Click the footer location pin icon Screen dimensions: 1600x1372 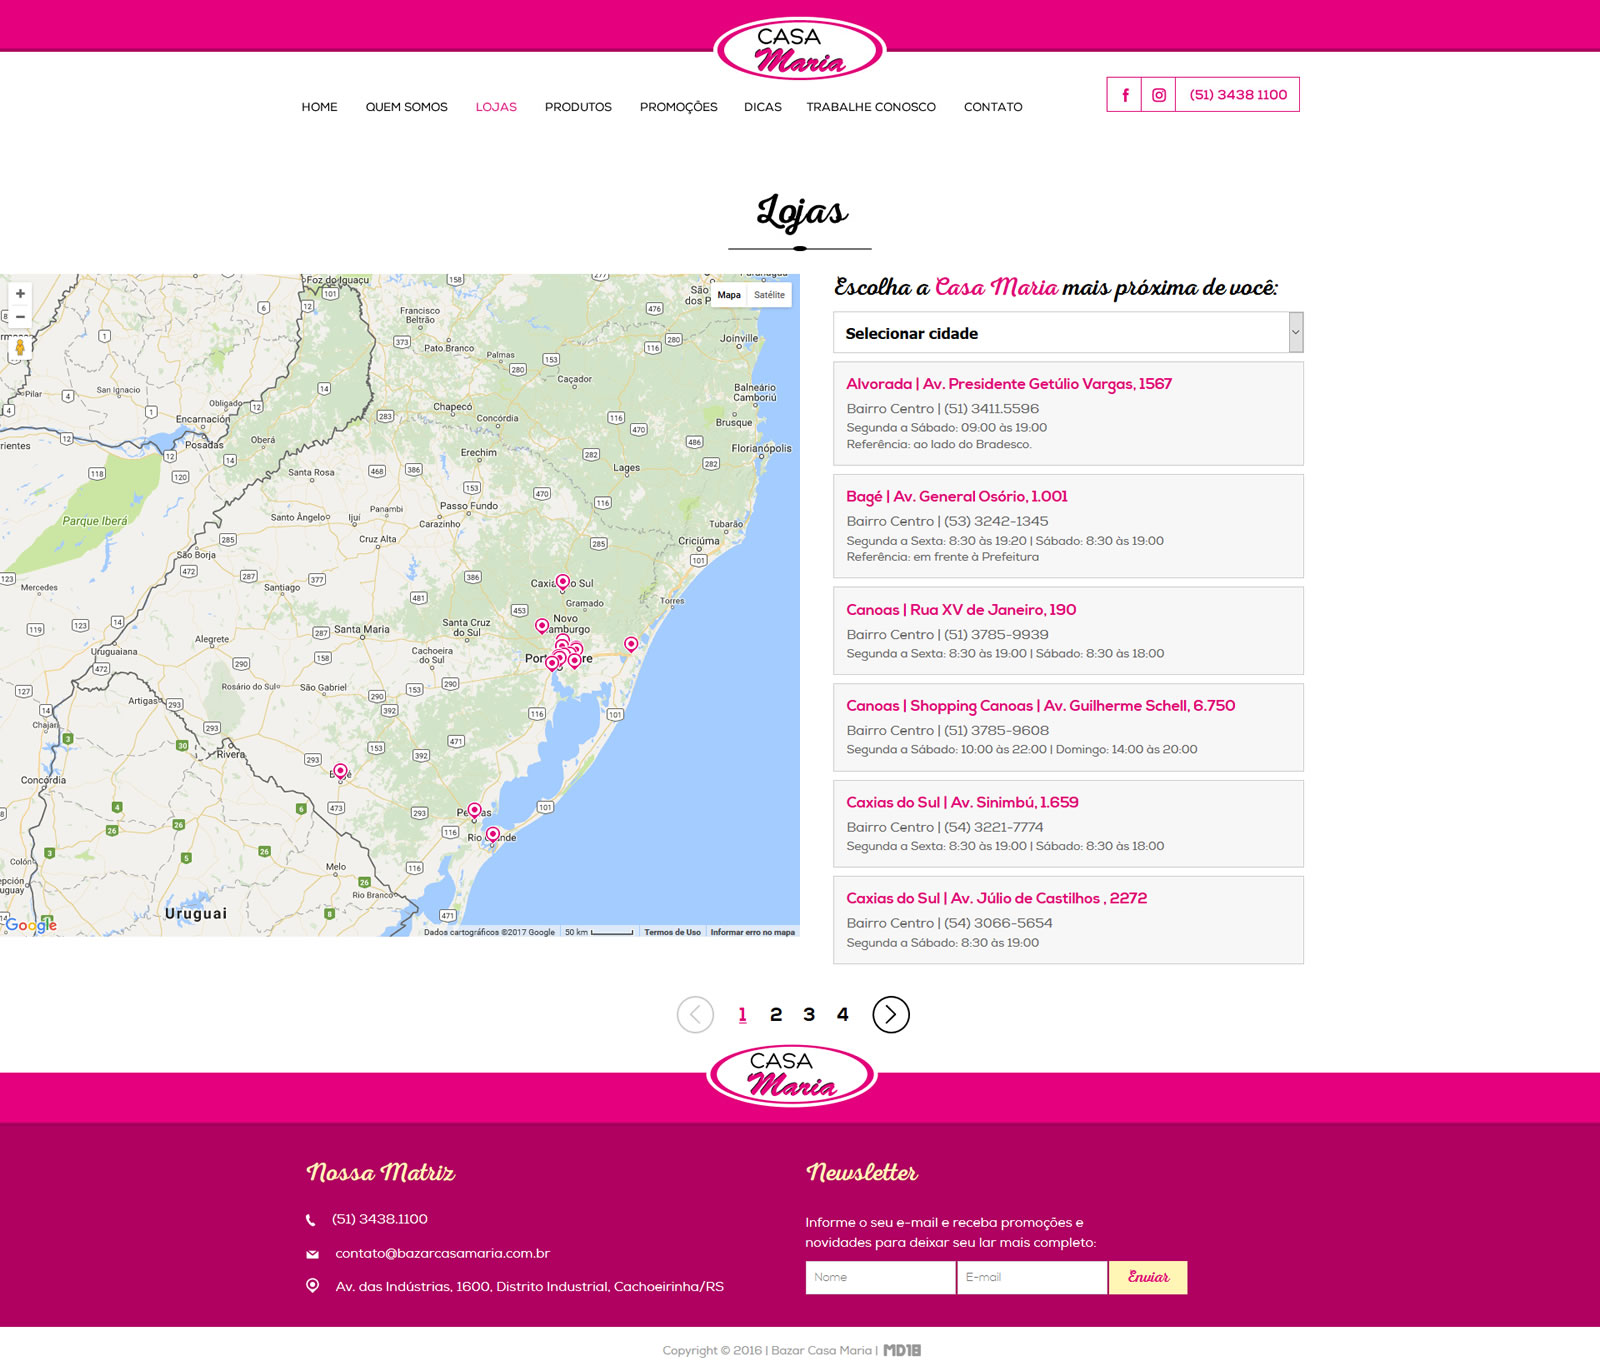click(312, 1286)
